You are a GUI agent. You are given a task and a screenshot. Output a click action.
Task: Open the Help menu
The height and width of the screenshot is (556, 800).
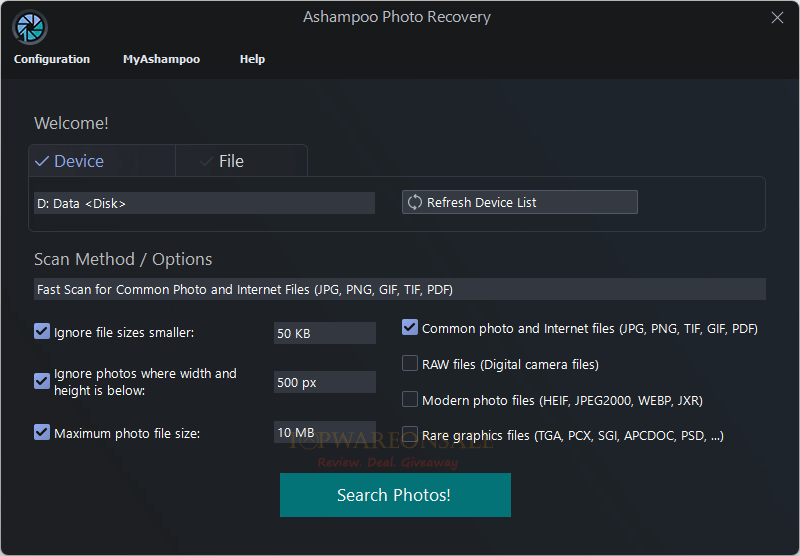(x=252, y=59)
